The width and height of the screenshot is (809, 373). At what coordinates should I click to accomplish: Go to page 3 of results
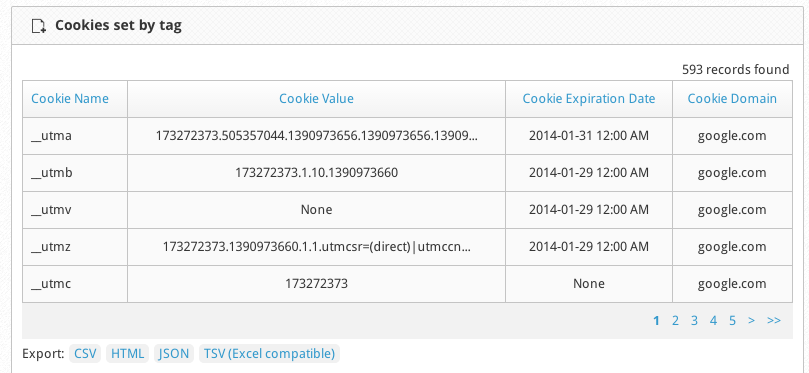[694, 320]
